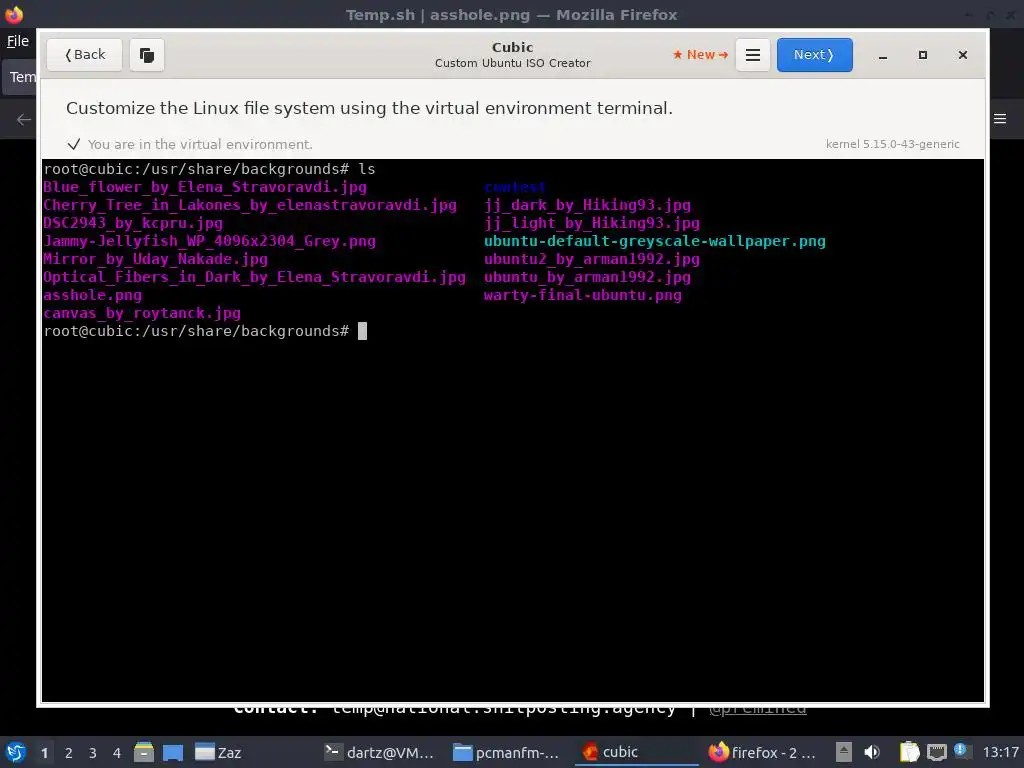Click the copy icon next to Back
This screenshot has width=1024, height=768.
point(147,55)
